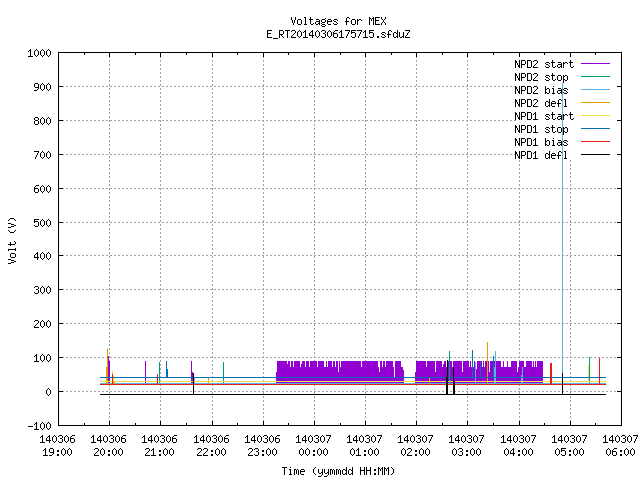
Task: Click the y-axis tick value 600
Action: 42,189
